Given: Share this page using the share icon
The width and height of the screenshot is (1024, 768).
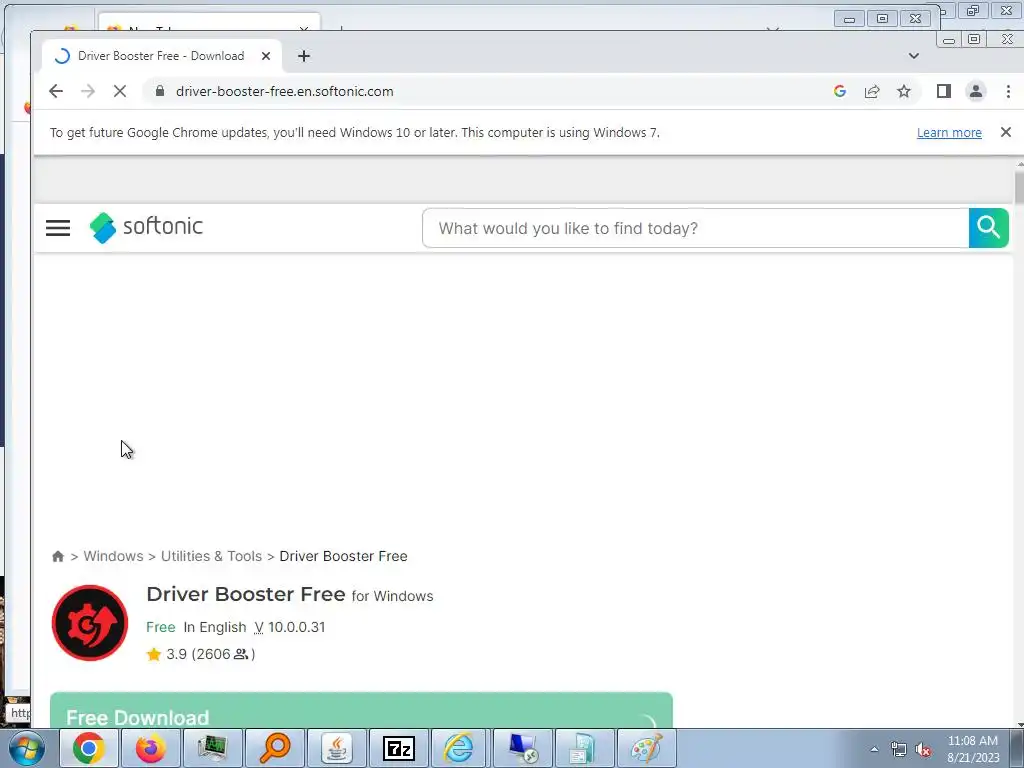Looking at the screenshot, I should [x=872, y=91].
